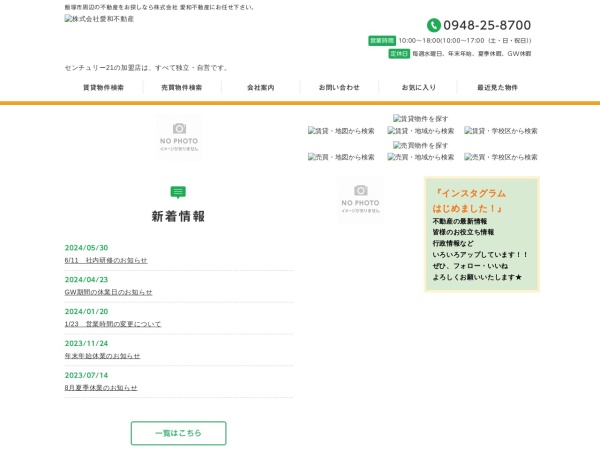Image resolution: width=600 pixels, height=450 pixels.
Task: Click date 2023/11/24
Action: coord(86,343)
